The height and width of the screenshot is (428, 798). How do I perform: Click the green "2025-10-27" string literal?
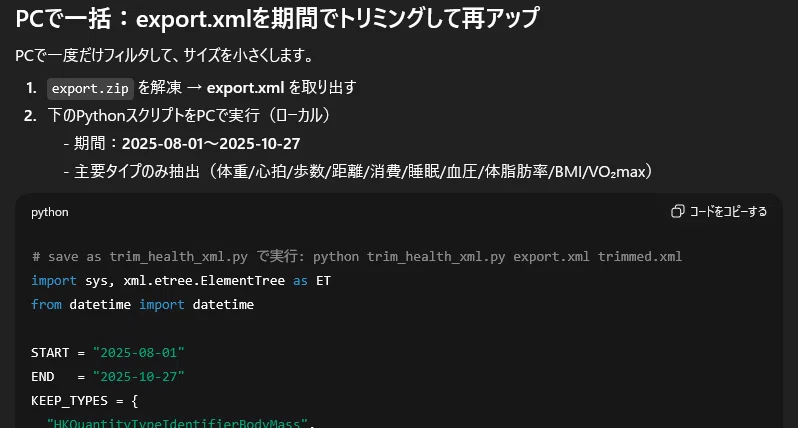(138, 377)
